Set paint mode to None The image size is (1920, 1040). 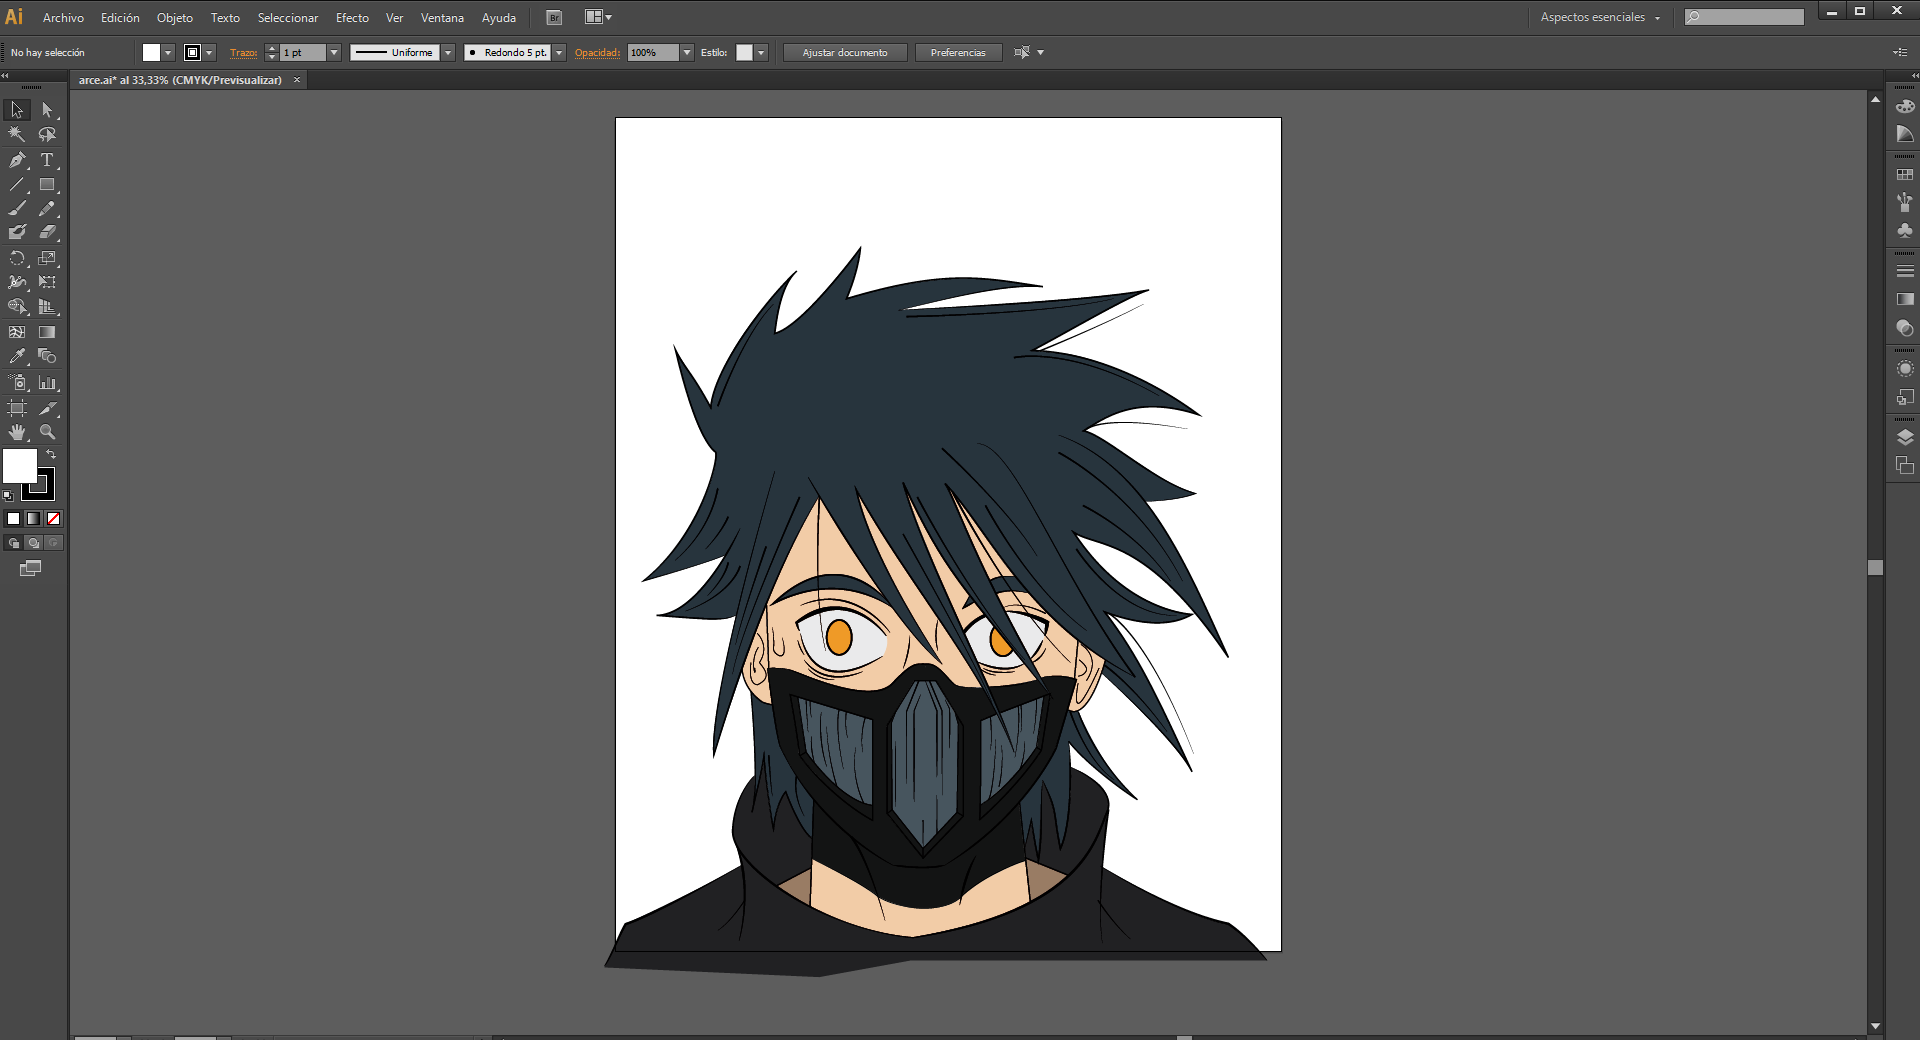54,518
